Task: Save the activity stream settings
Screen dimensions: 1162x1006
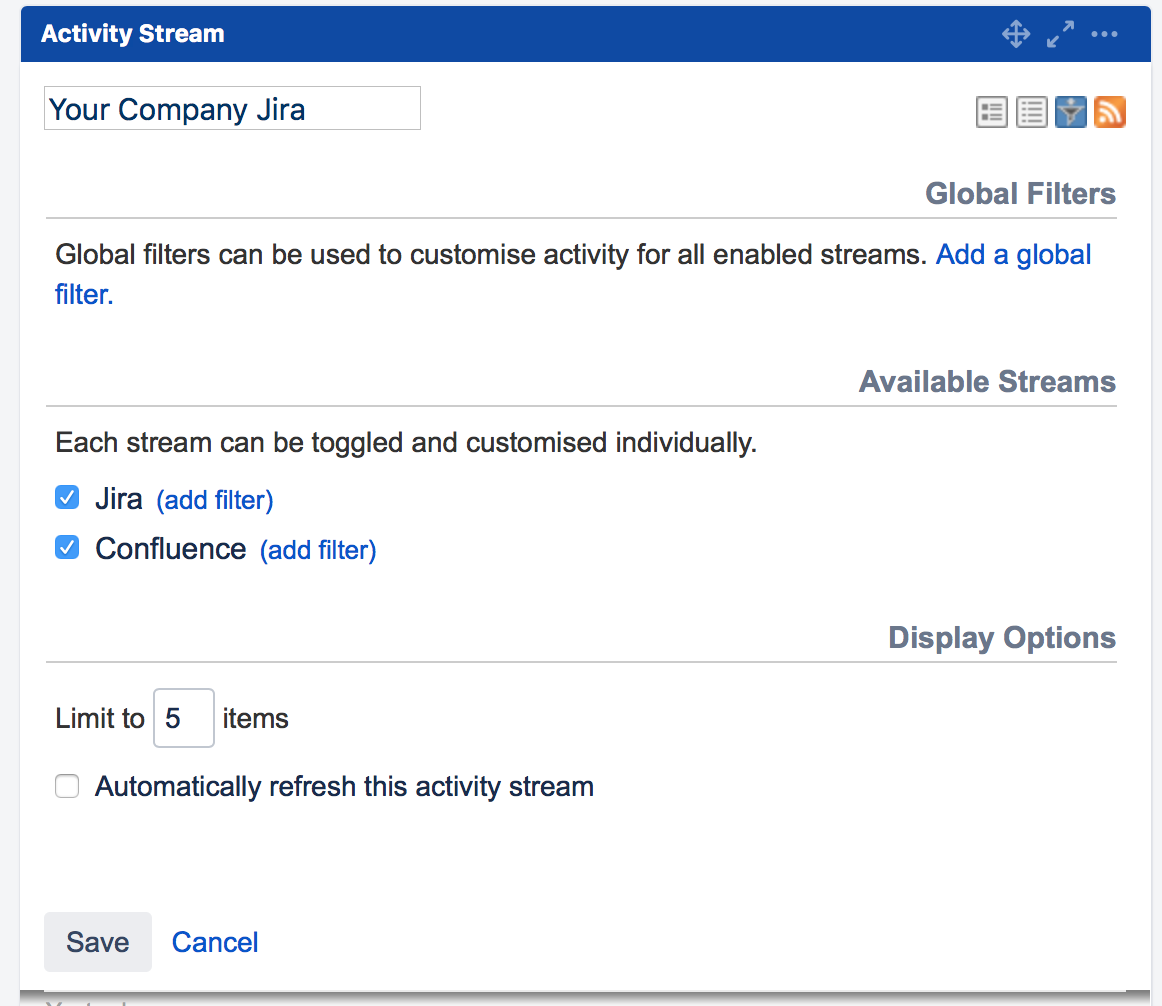Action: tap(97, 941)
